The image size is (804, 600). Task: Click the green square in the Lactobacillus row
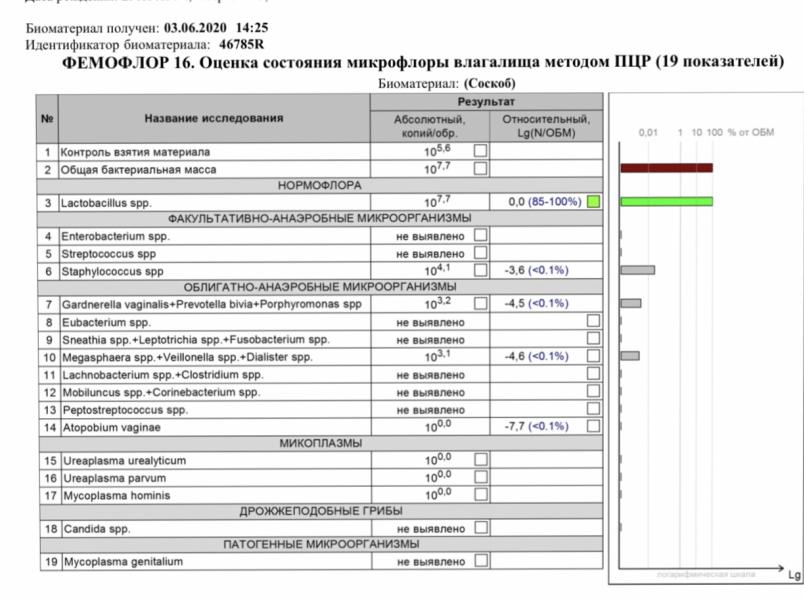(593, 202)
